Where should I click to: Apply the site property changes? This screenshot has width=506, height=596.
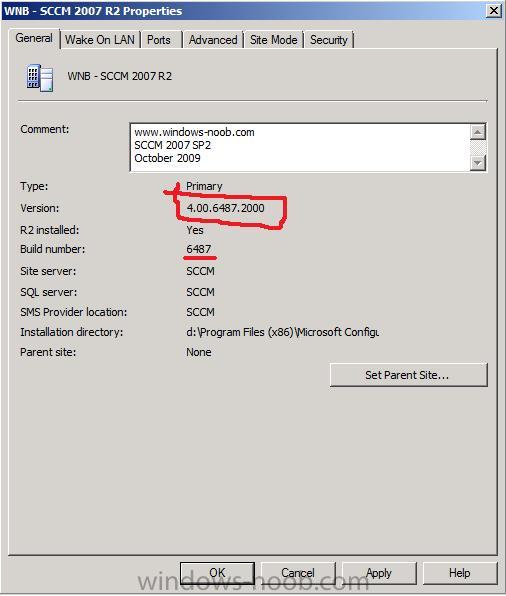pos(379,573)
